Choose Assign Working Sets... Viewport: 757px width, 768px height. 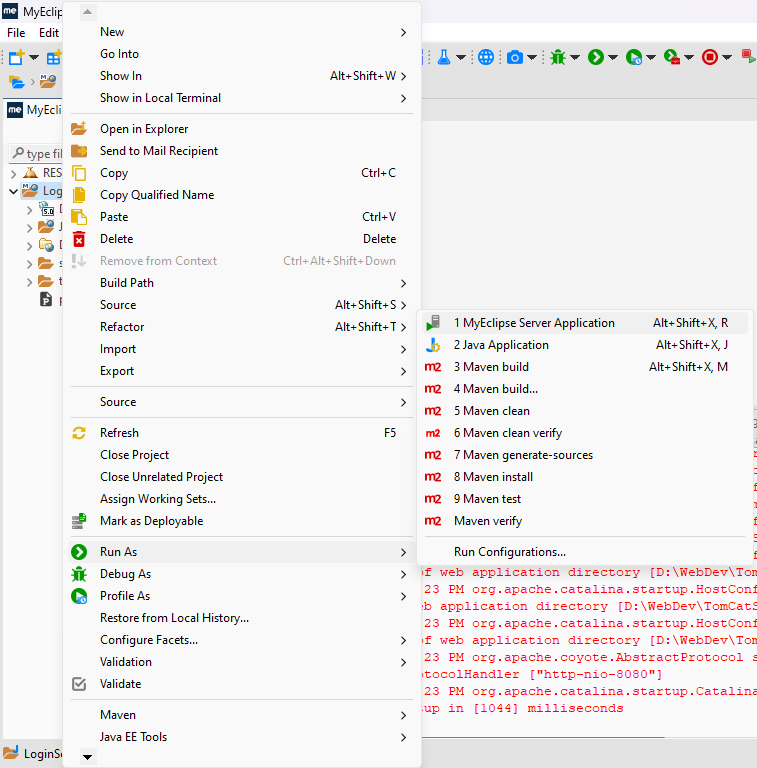point(158,499)
